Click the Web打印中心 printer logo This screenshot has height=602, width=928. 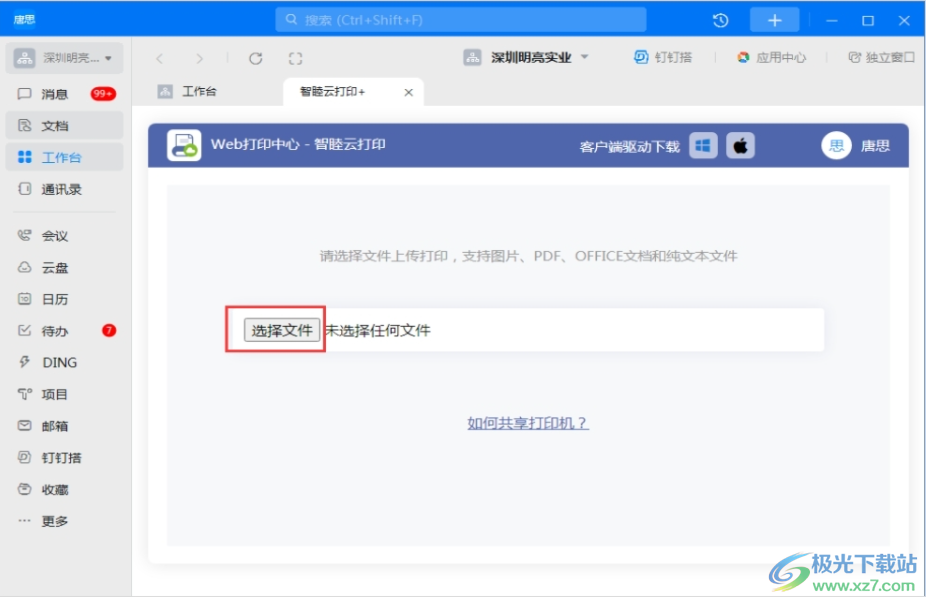pyautogui.click(x=184, y=146)
